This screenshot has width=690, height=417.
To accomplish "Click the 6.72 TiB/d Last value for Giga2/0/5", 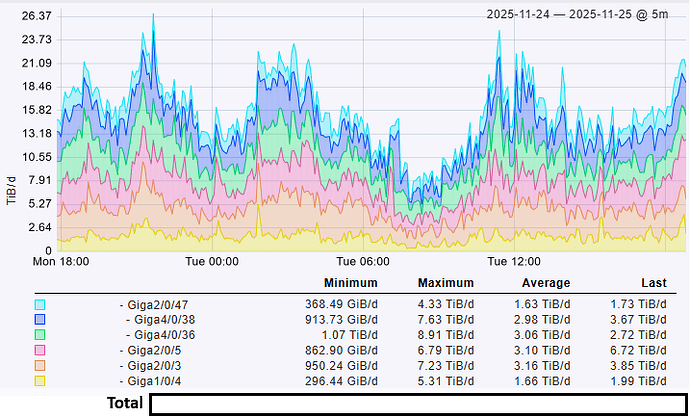I will click(638, 350).
